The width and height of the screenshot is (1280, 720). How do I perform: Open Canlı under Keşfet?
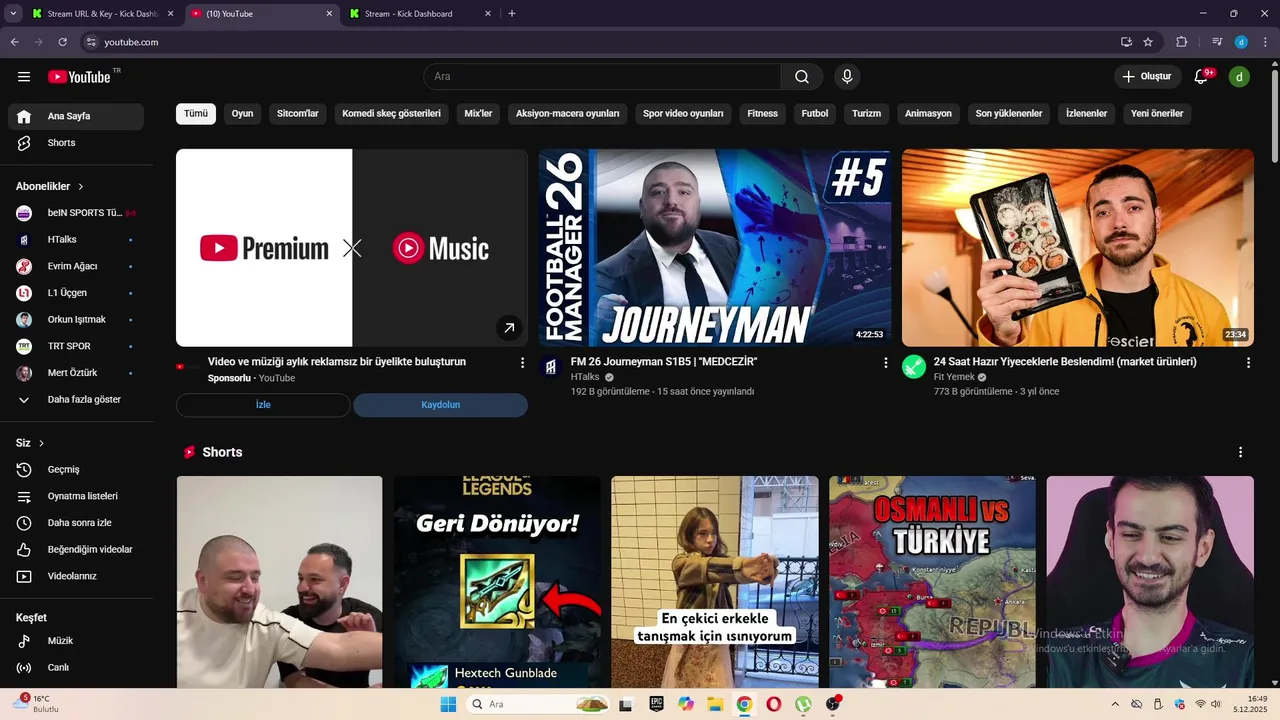[x=76, y=668]
